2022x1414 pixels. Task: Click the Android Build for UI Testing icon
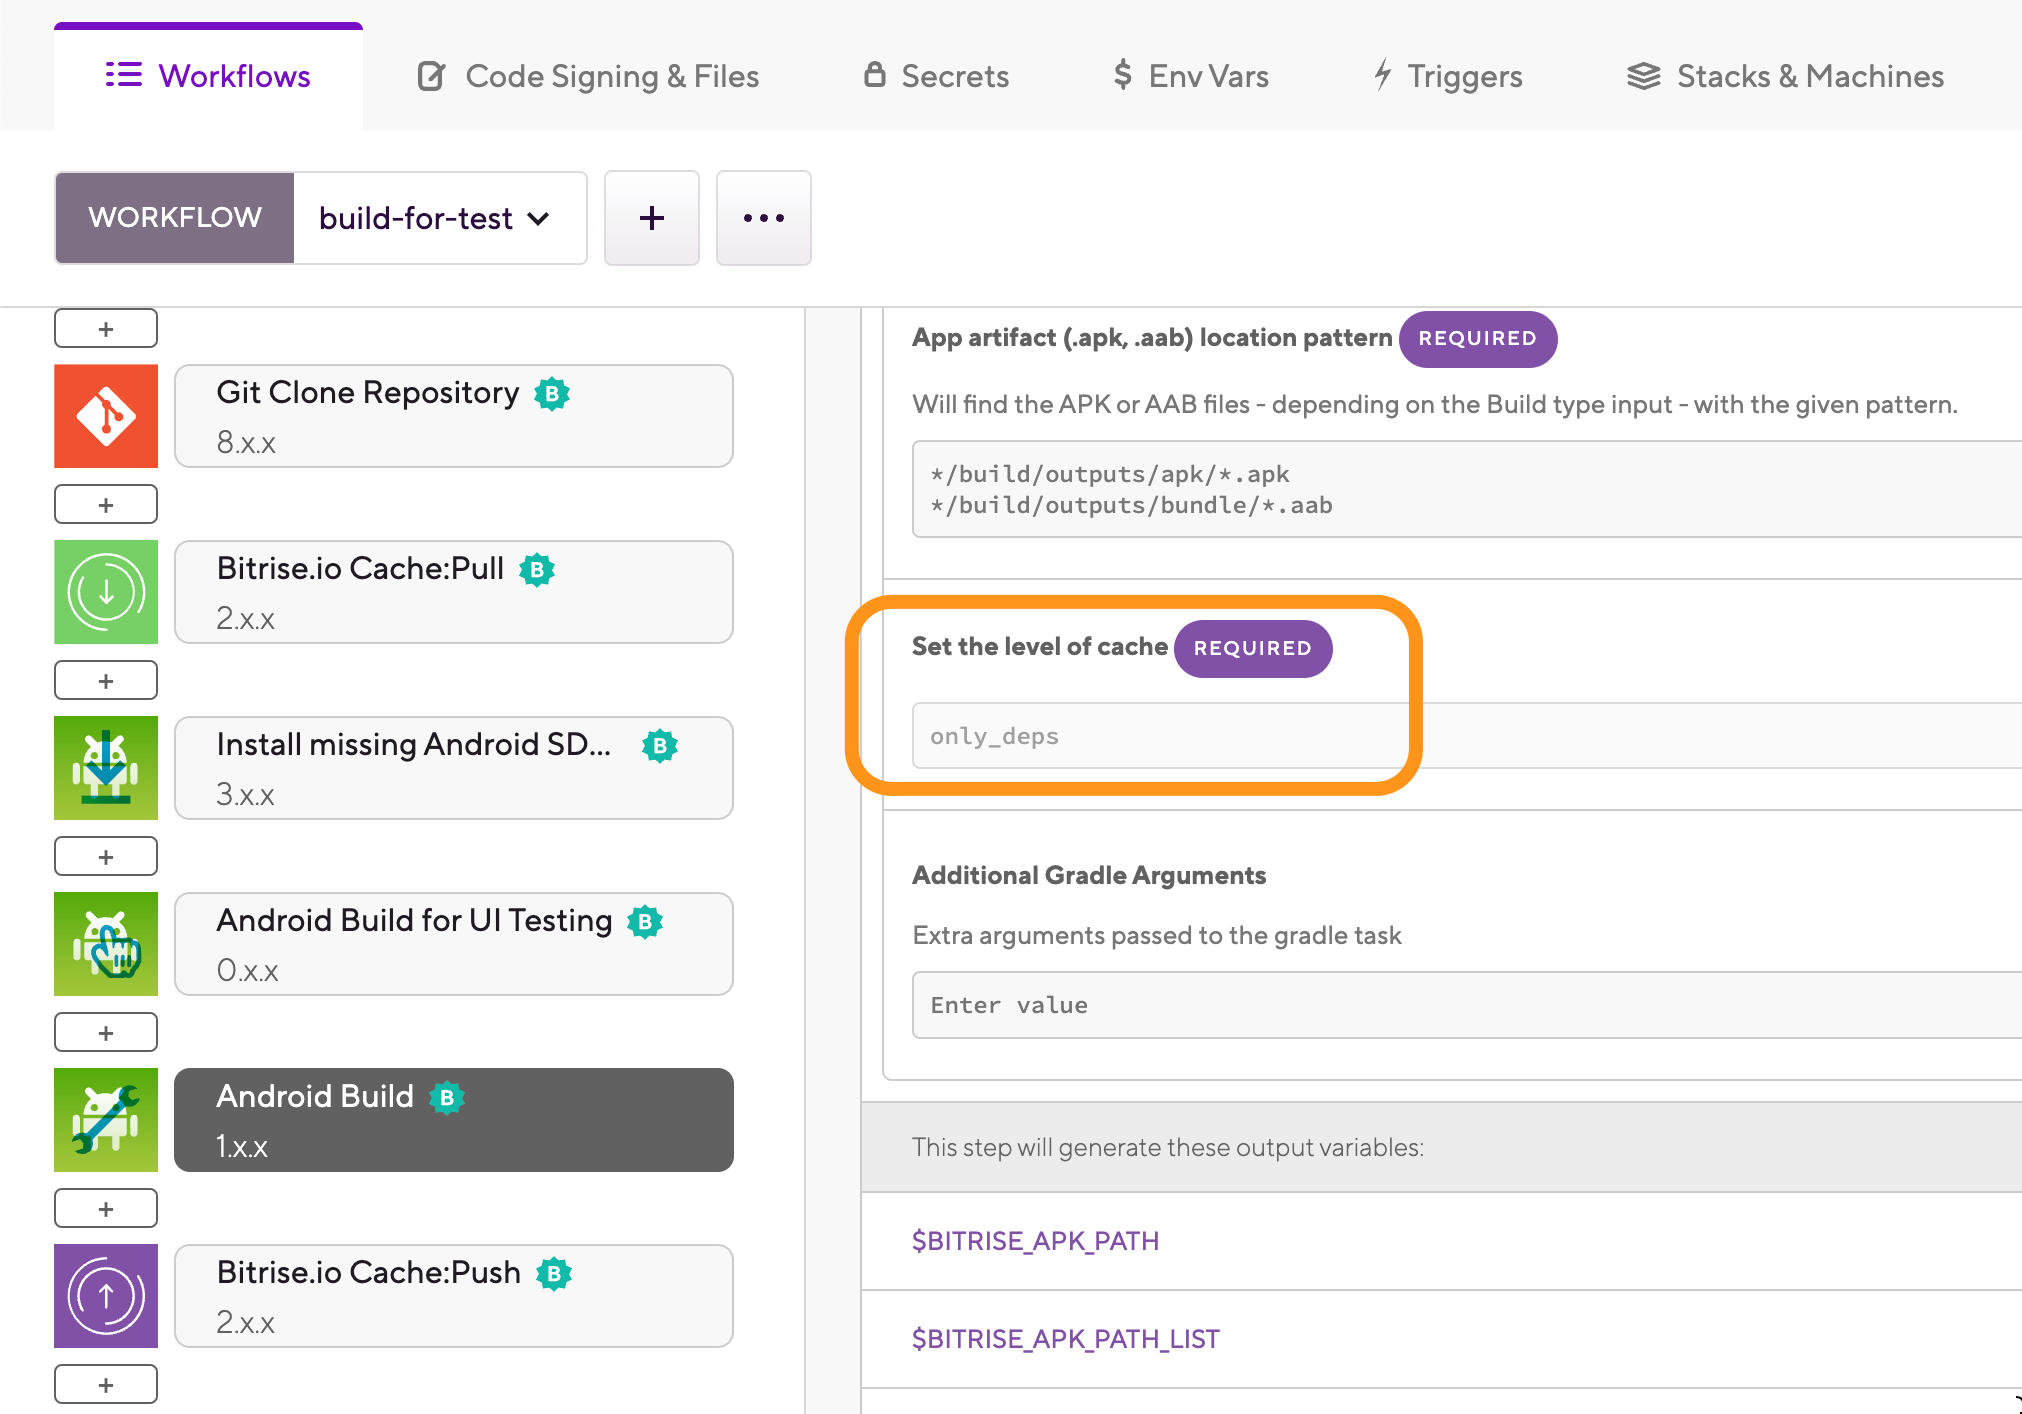[106, 944]
